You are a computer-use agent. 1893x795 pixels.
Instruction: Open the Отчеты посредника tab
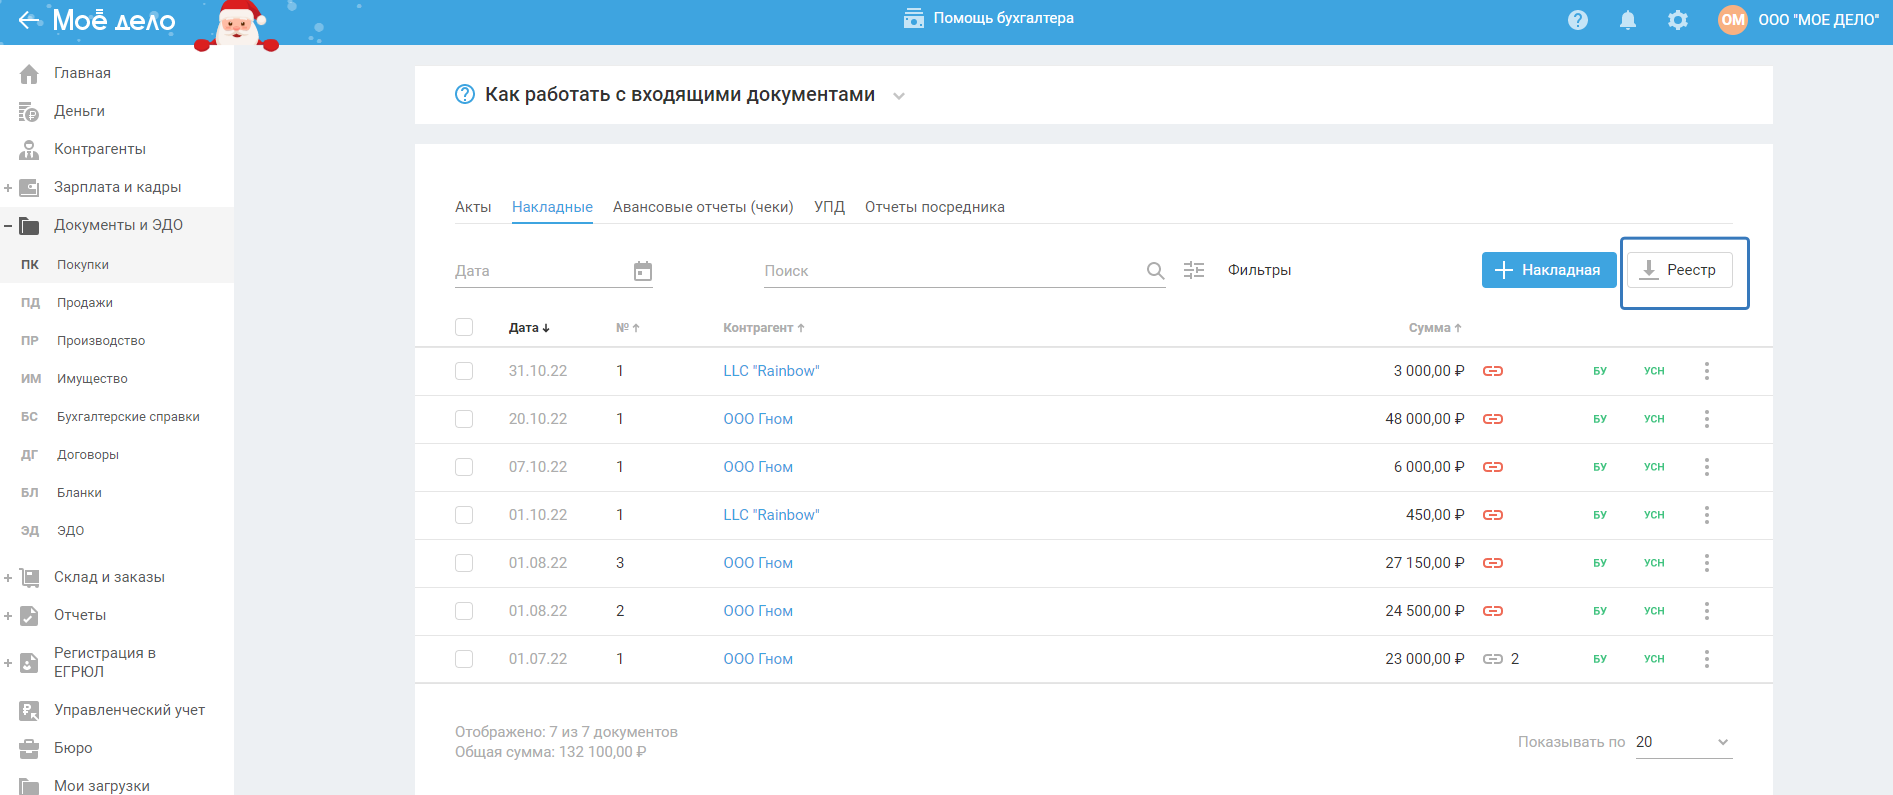pyautogui.click(x=935, y=207)
